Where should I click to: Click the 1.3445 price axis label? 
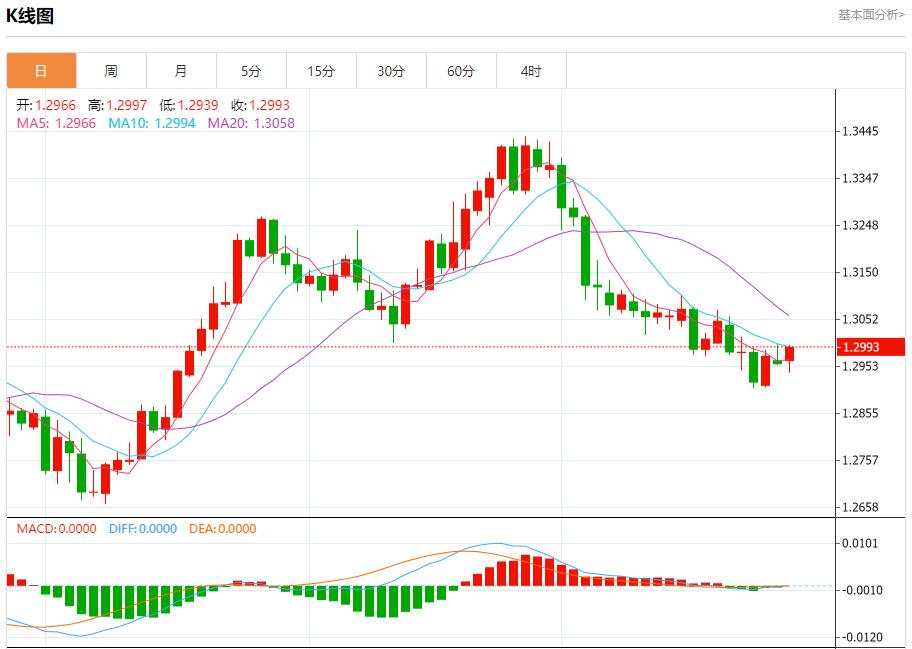[860, 132]
